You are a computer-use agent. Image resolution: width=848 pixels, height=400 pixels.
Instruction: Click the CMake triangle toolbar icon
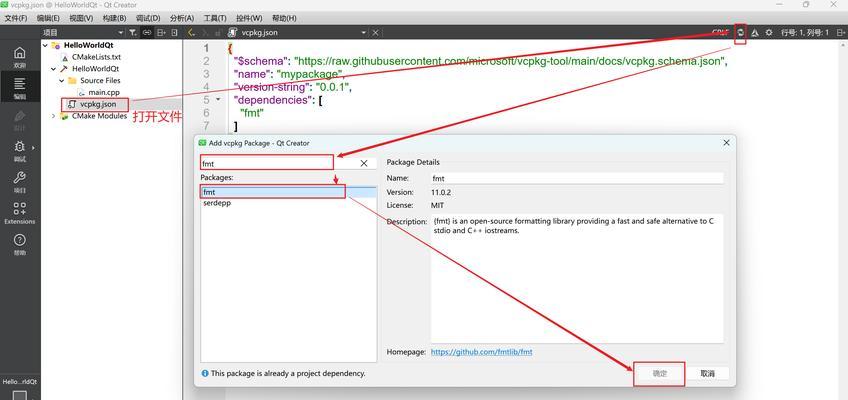click(754, 32)
